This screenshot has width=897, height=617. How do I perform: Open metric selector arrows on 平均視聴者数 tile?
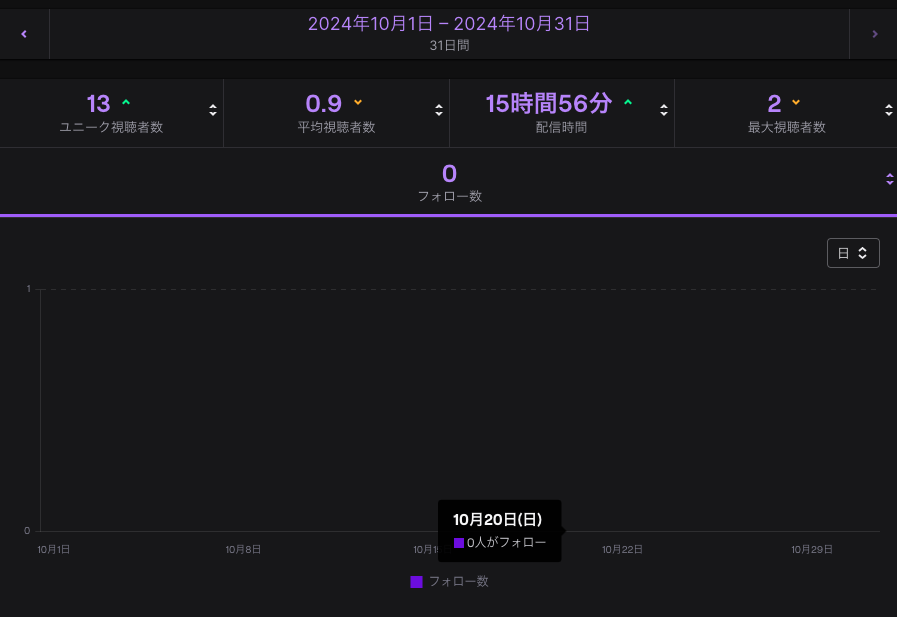(x=439, y=110)
